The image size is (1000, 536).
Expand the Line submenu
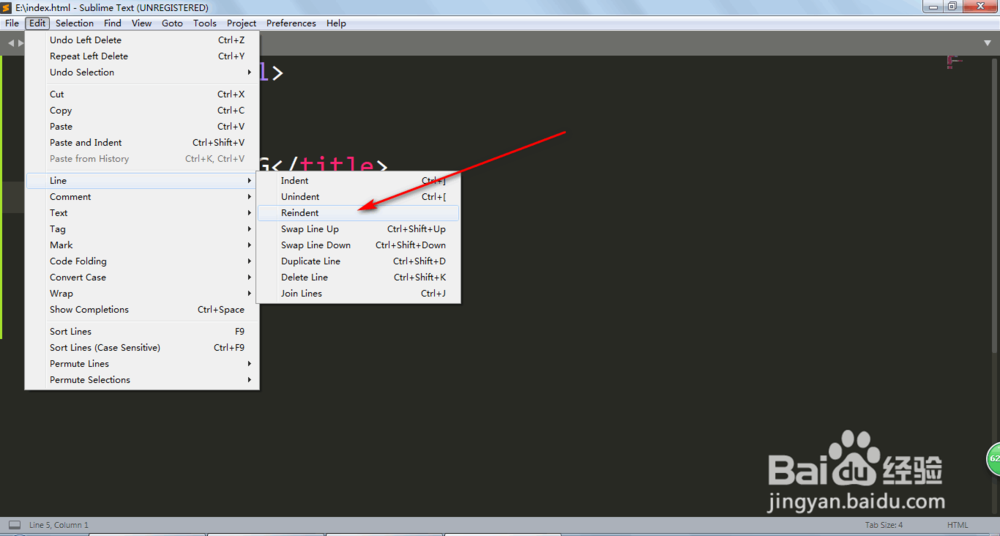coord(142,181)
